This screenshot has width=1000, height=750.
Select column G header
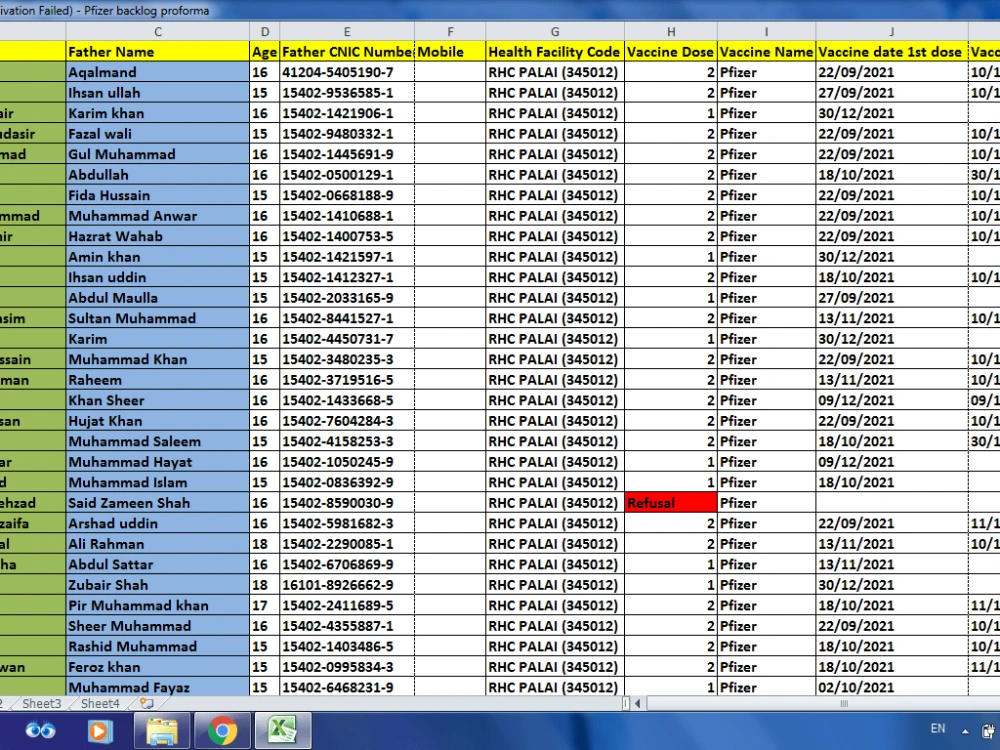[555, 31]
